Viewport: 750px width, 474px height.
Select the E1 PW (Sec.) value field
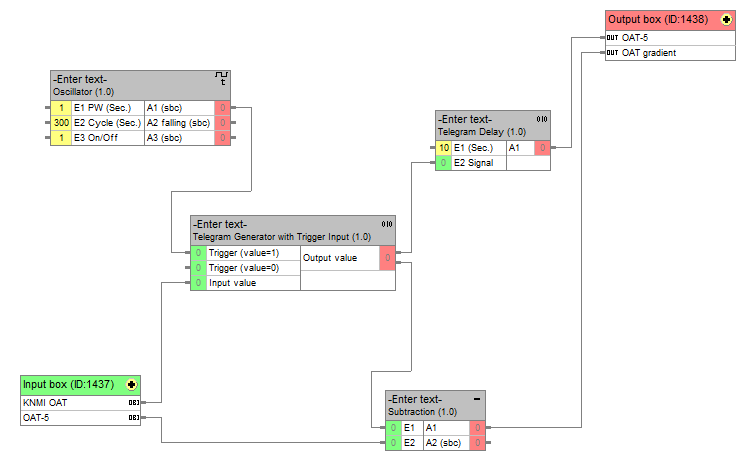click(x=61, y=108)
